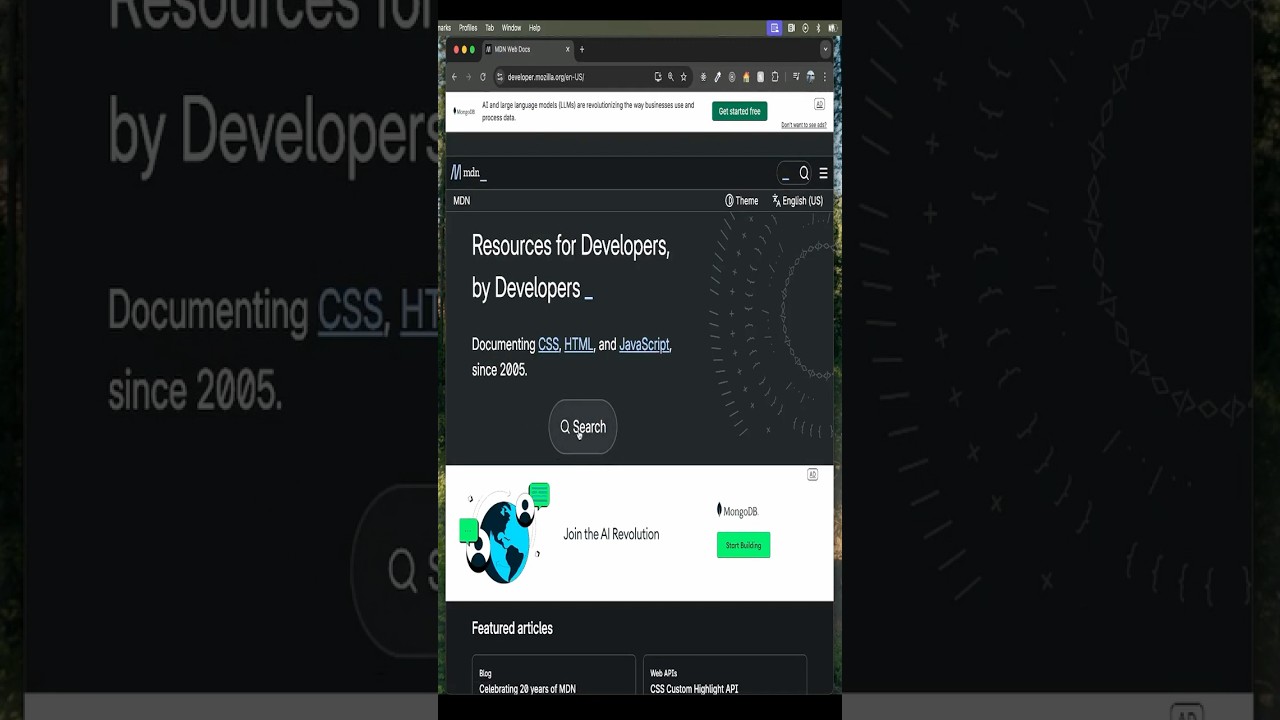This screenshot has height=720, width=1280.
Task: Open the Chrome profile avatar
Action: [x=810, y=77]
